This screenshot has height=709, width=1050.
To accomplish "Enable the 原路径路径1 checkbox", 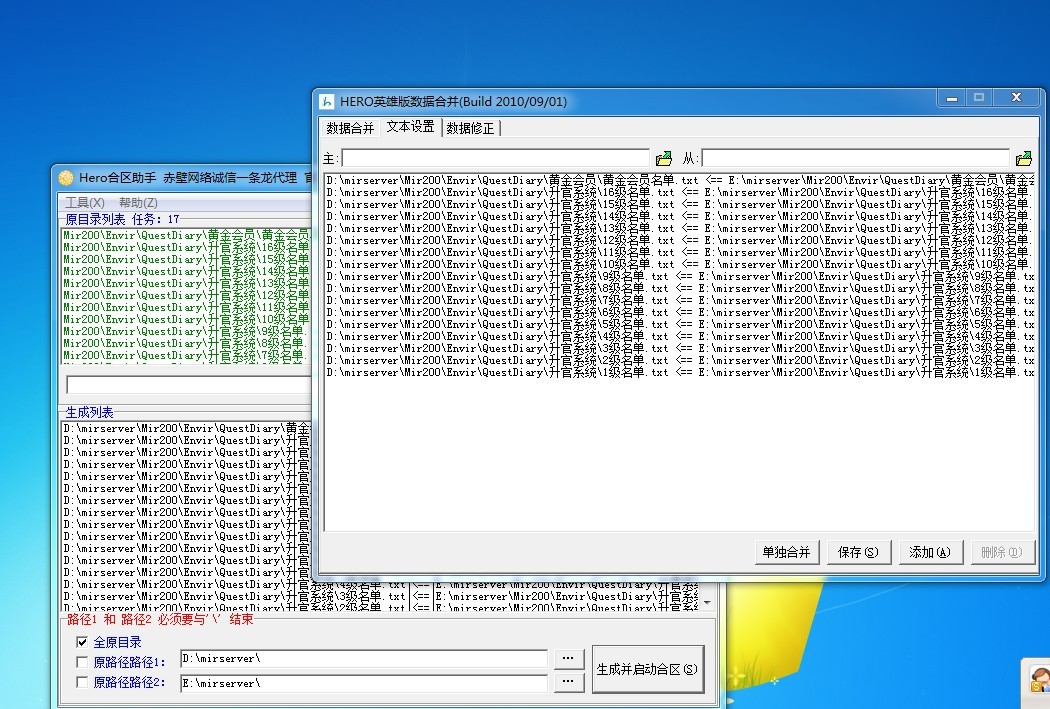I will (82, 661).
